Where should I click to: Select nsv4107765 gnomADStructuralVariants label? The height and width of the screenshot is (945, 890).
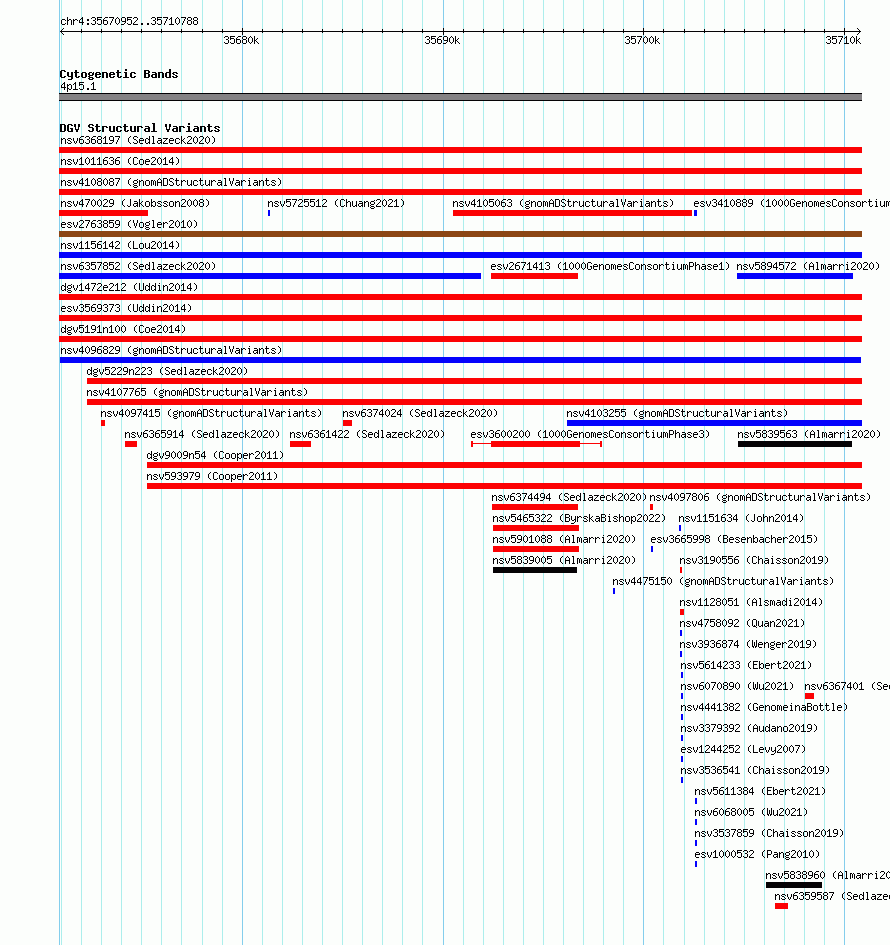[x=197, y=392]
